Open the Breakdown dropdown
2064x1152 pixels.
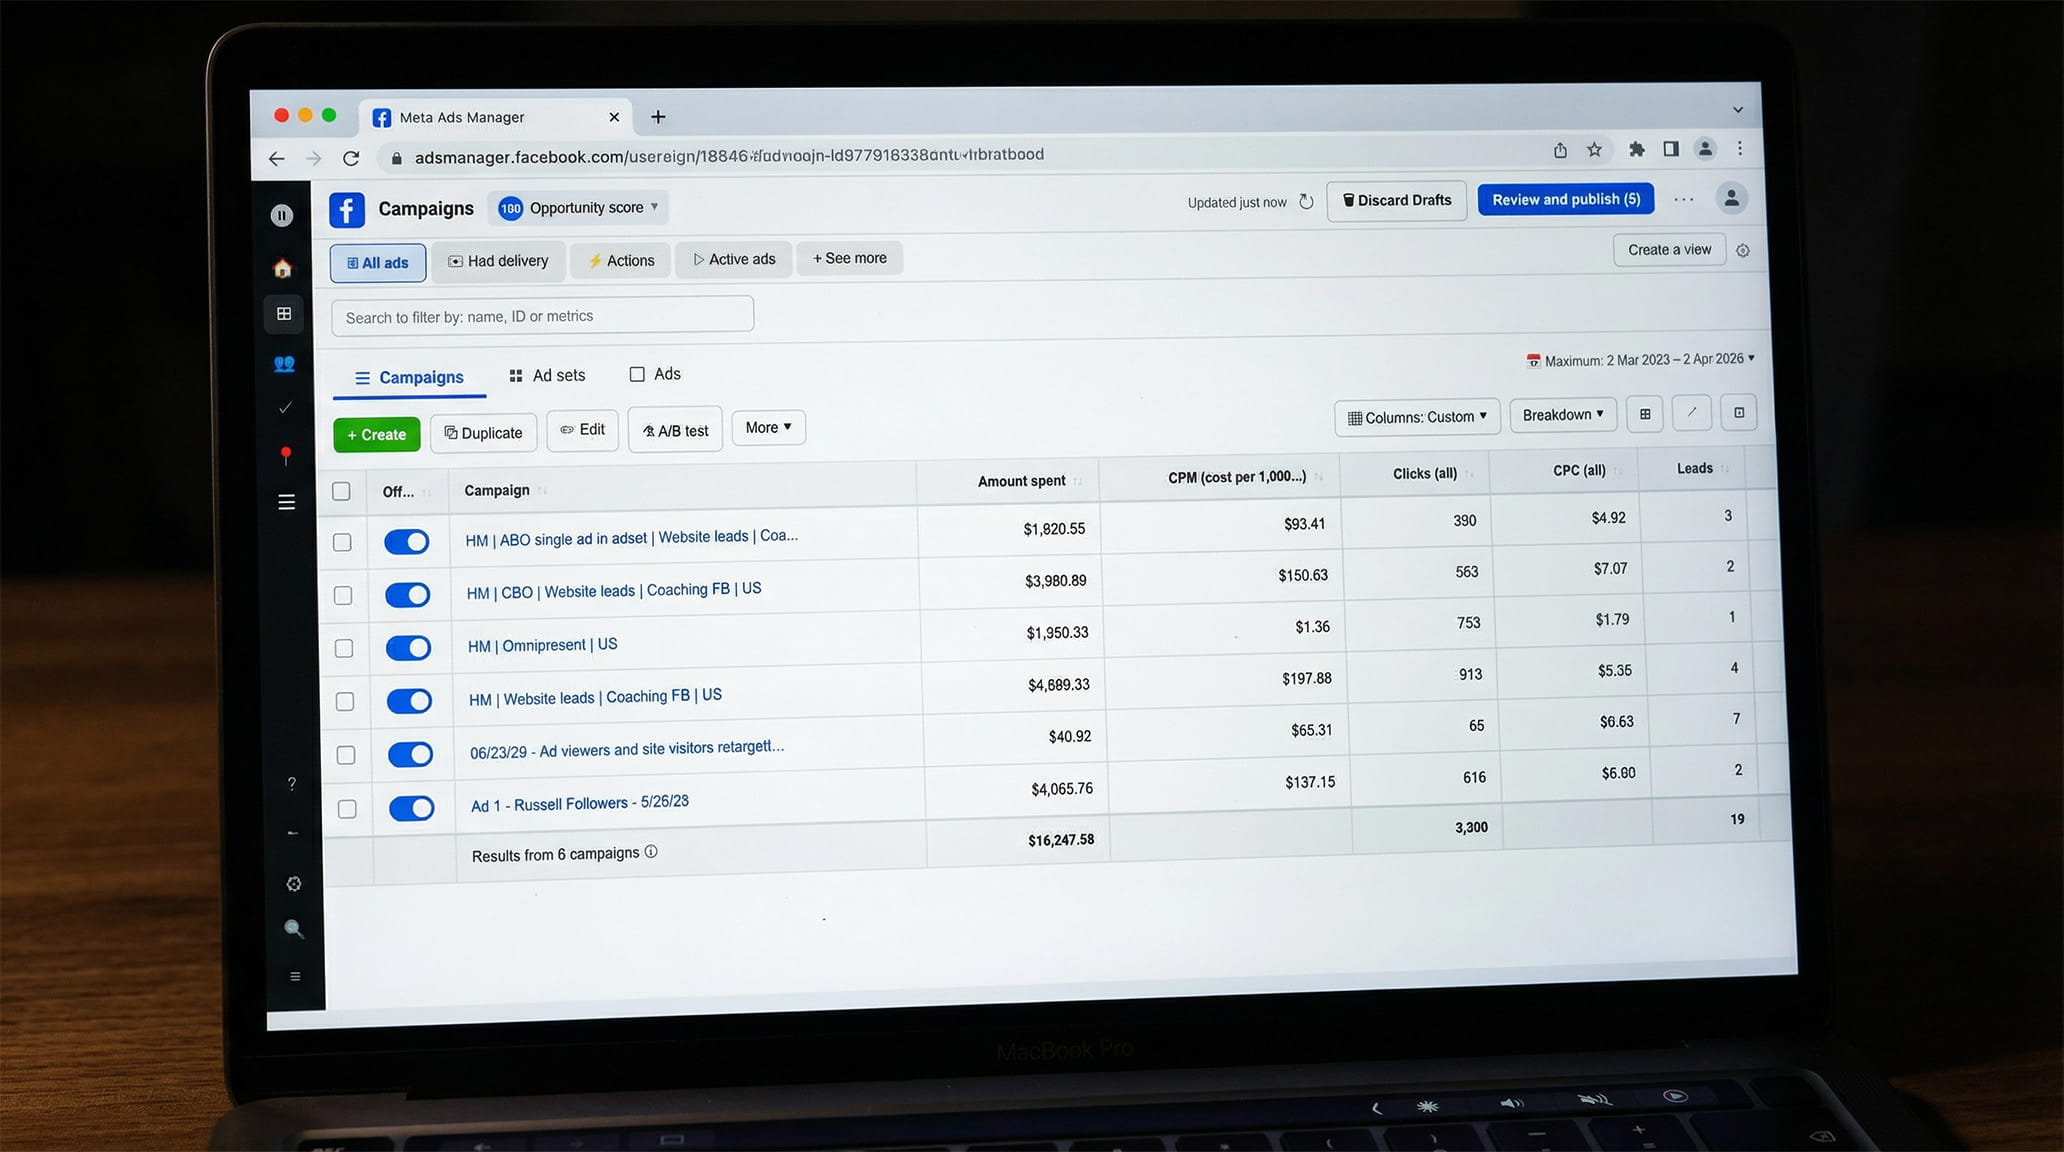[1563, 415]
